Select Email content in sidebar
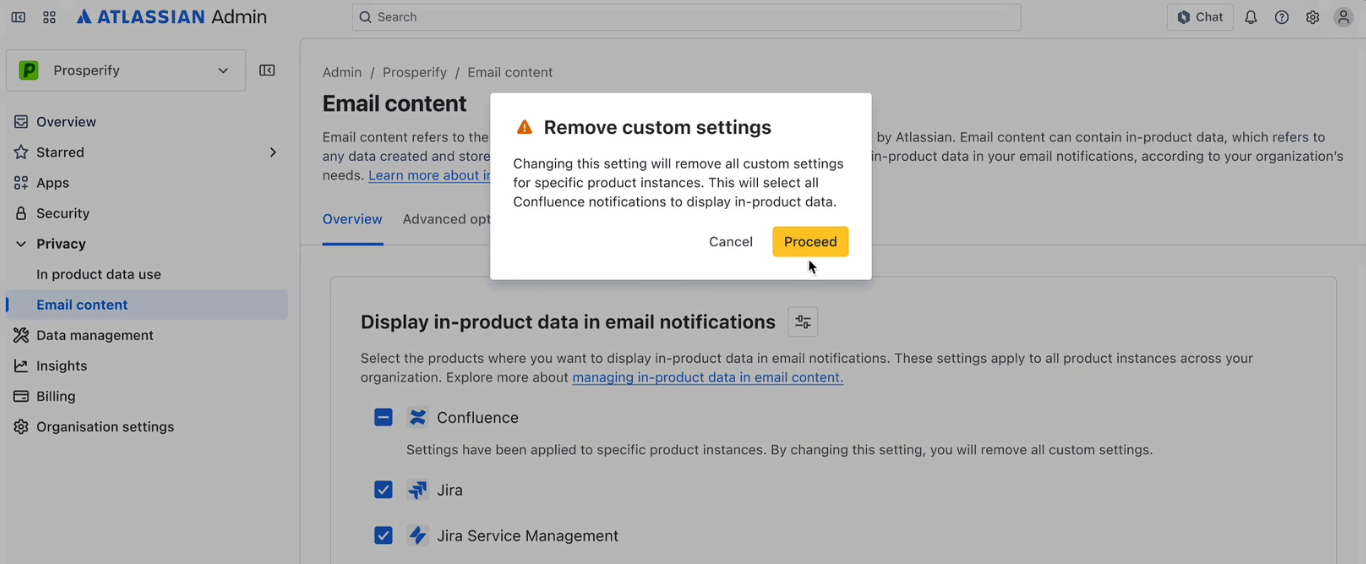This screenshot has height=564, width=1366. coord(147,305)
